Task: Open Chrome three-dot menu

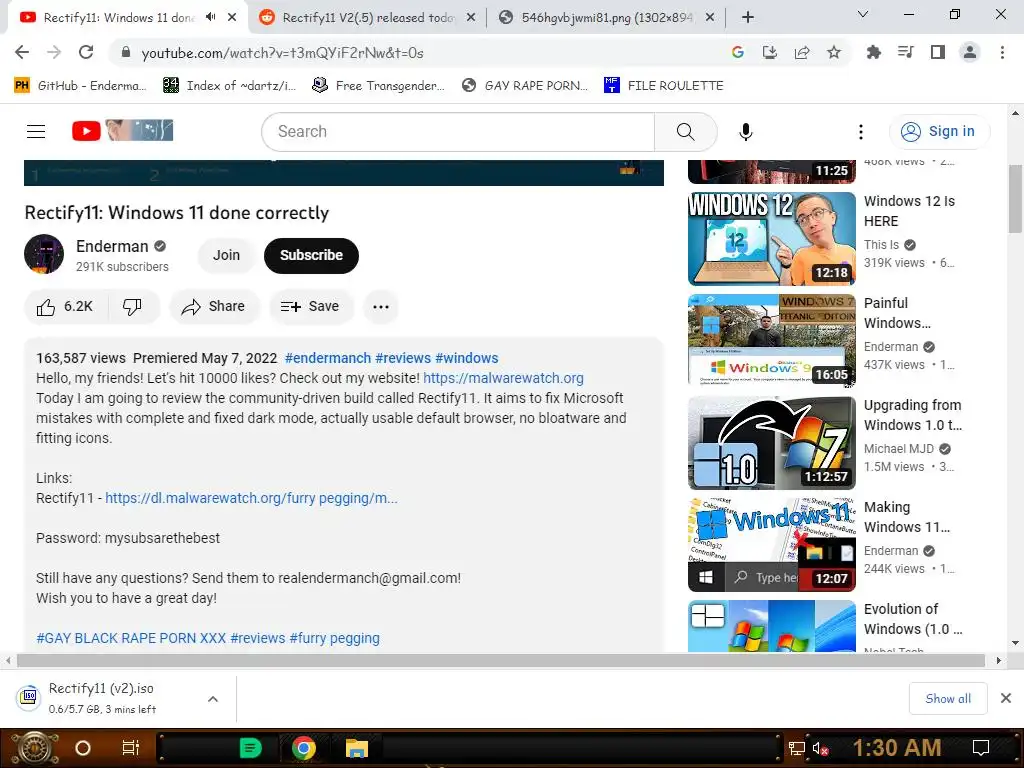Action: pyautogui.click(x=1002, y=52)
